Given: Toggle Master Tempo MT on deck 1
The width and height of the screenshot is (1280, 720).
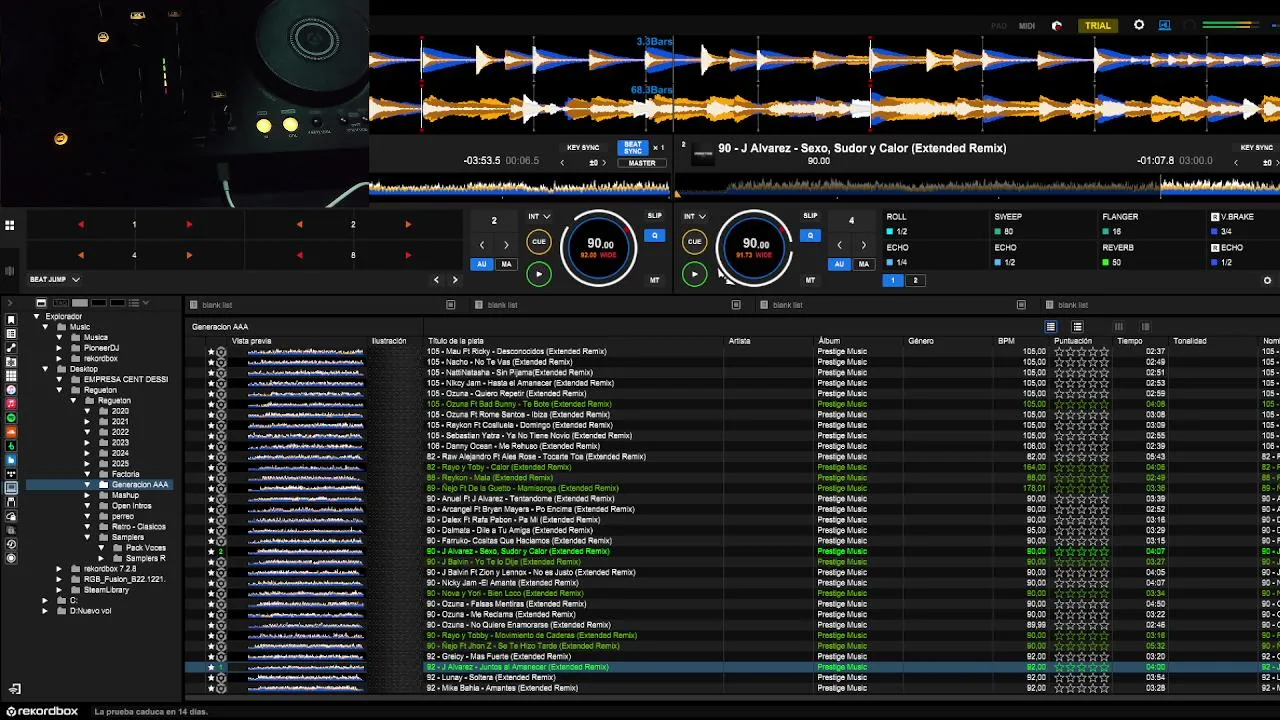Looking at the screenshot, I should [x=654, y=280].
